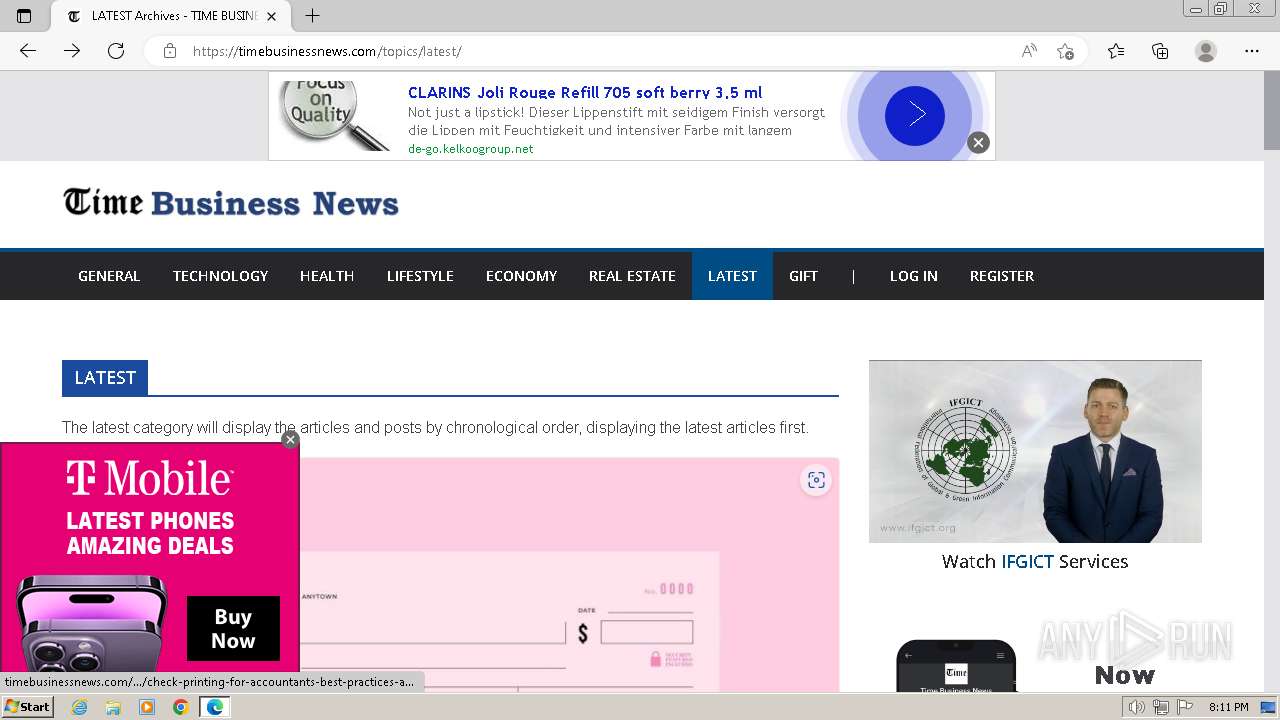Dismiss the T-Mobile popup ad
Screen dimensions: 1280x720
point(290,440)
